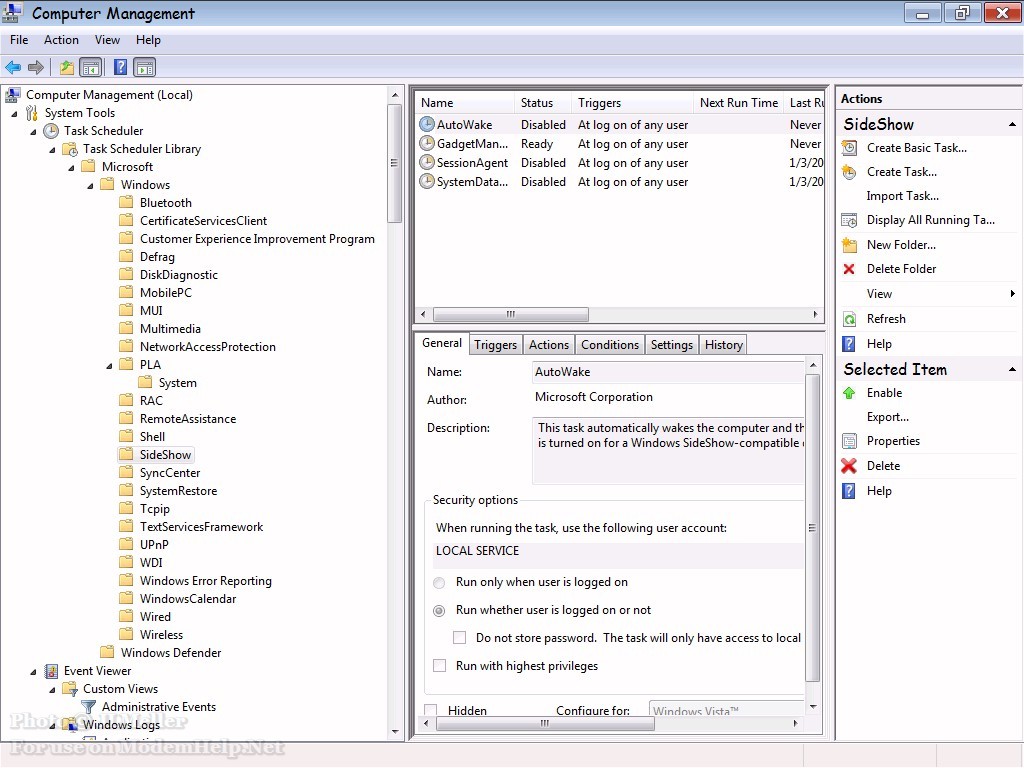Viewport: 1024px width, 768px height.
Task: Click the Name column header
Action: click(x=464, y=103)
